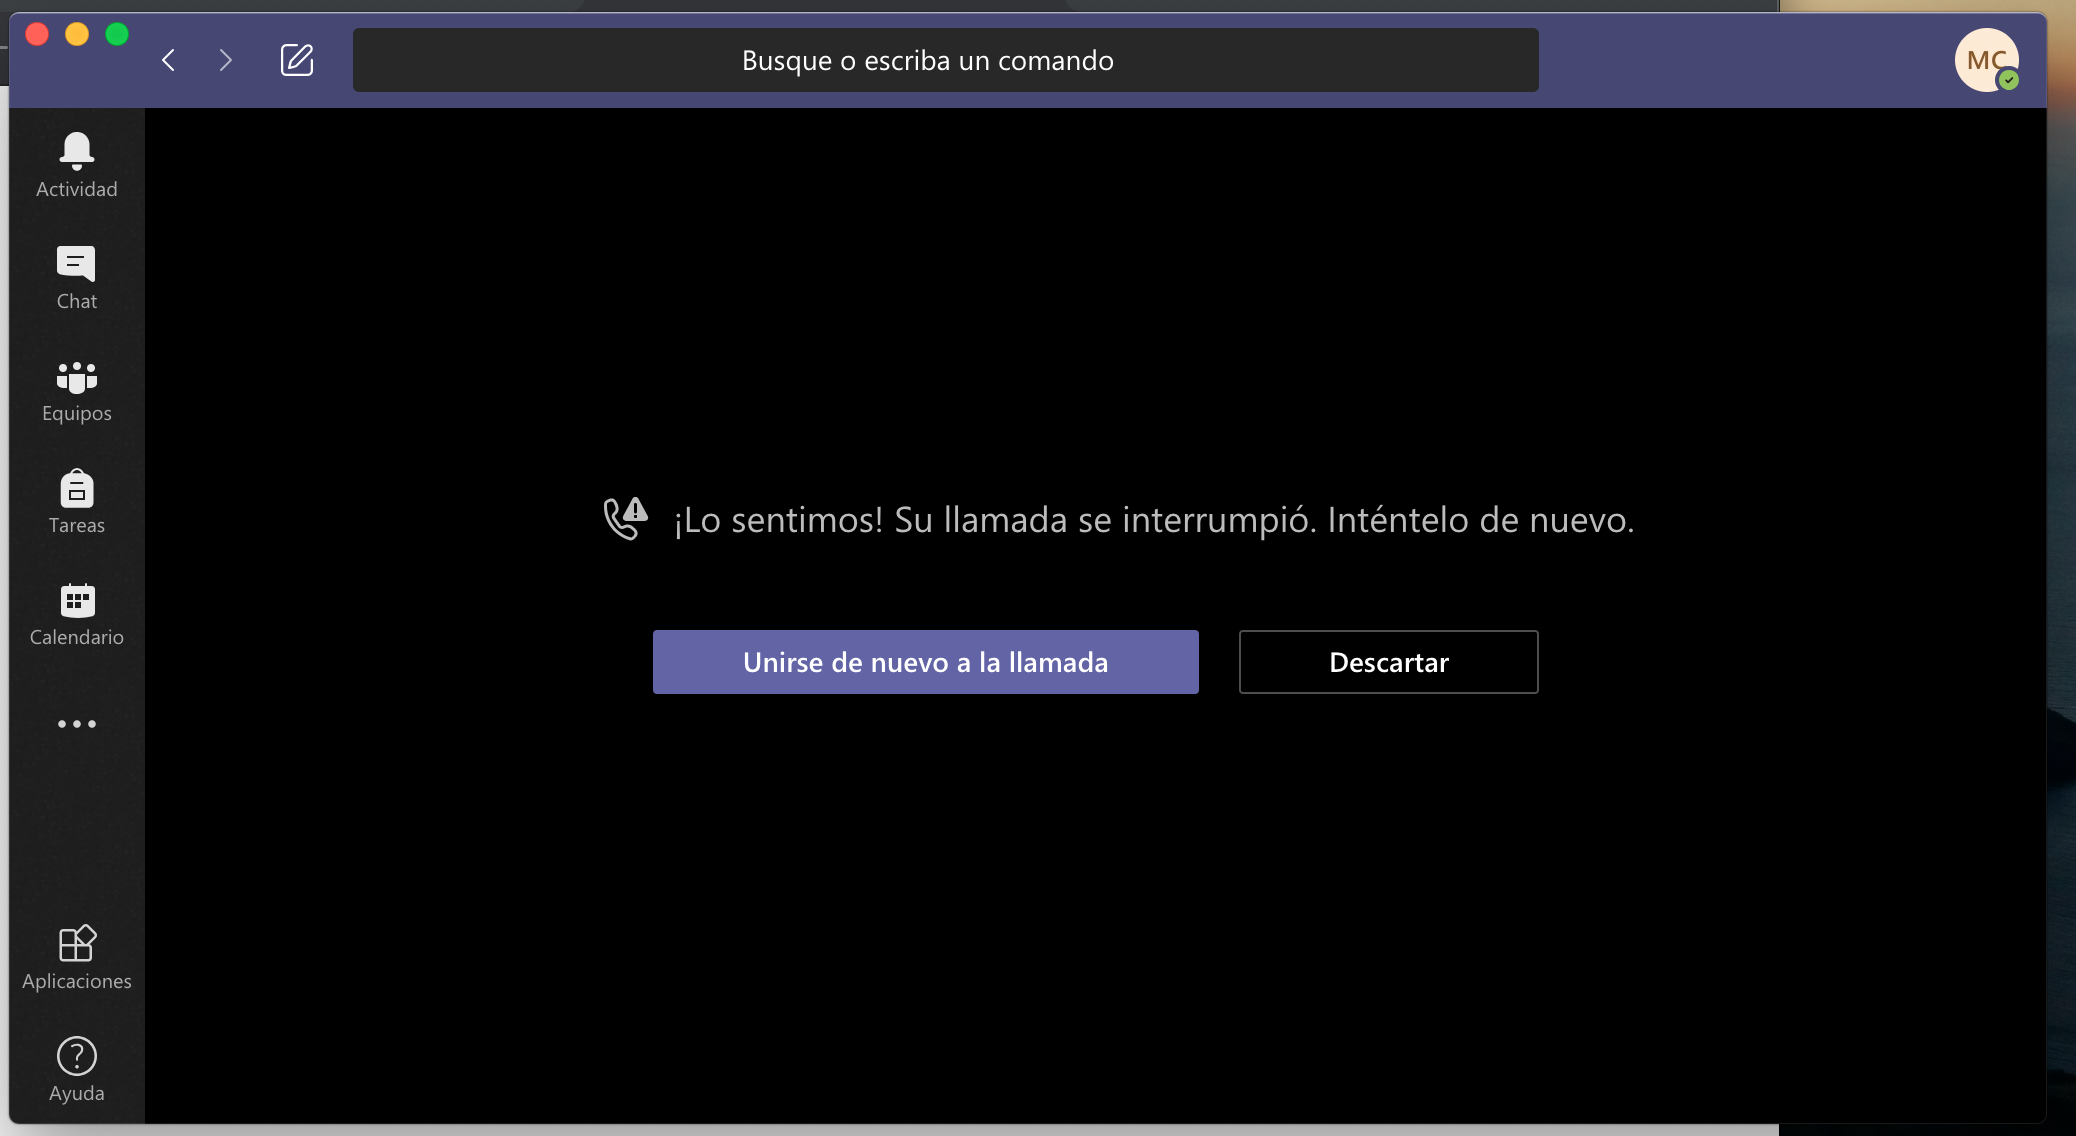Focus the Busque o escriba un comando field
2076x1136 pixels.
(946, 60)
